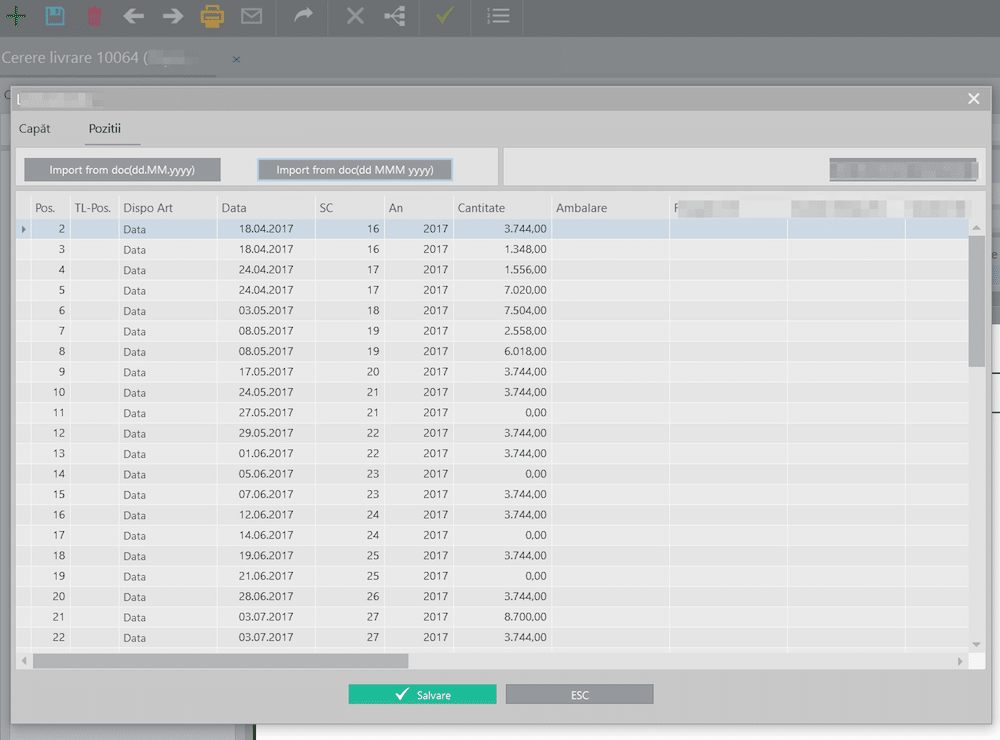1000x740 pixels.
Task: Click the horizontal scrollbar right arrow
Action: (960, 661)
